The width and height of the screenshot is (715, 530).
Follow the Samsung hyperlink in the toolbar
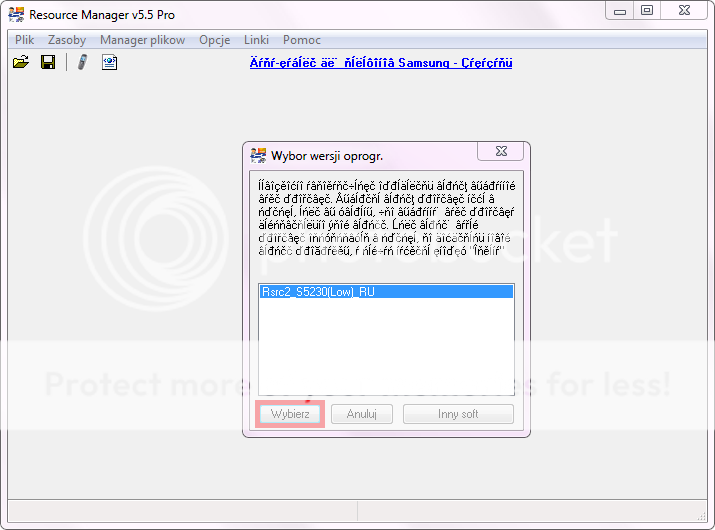pyautogui.click(x=380, y=63)
